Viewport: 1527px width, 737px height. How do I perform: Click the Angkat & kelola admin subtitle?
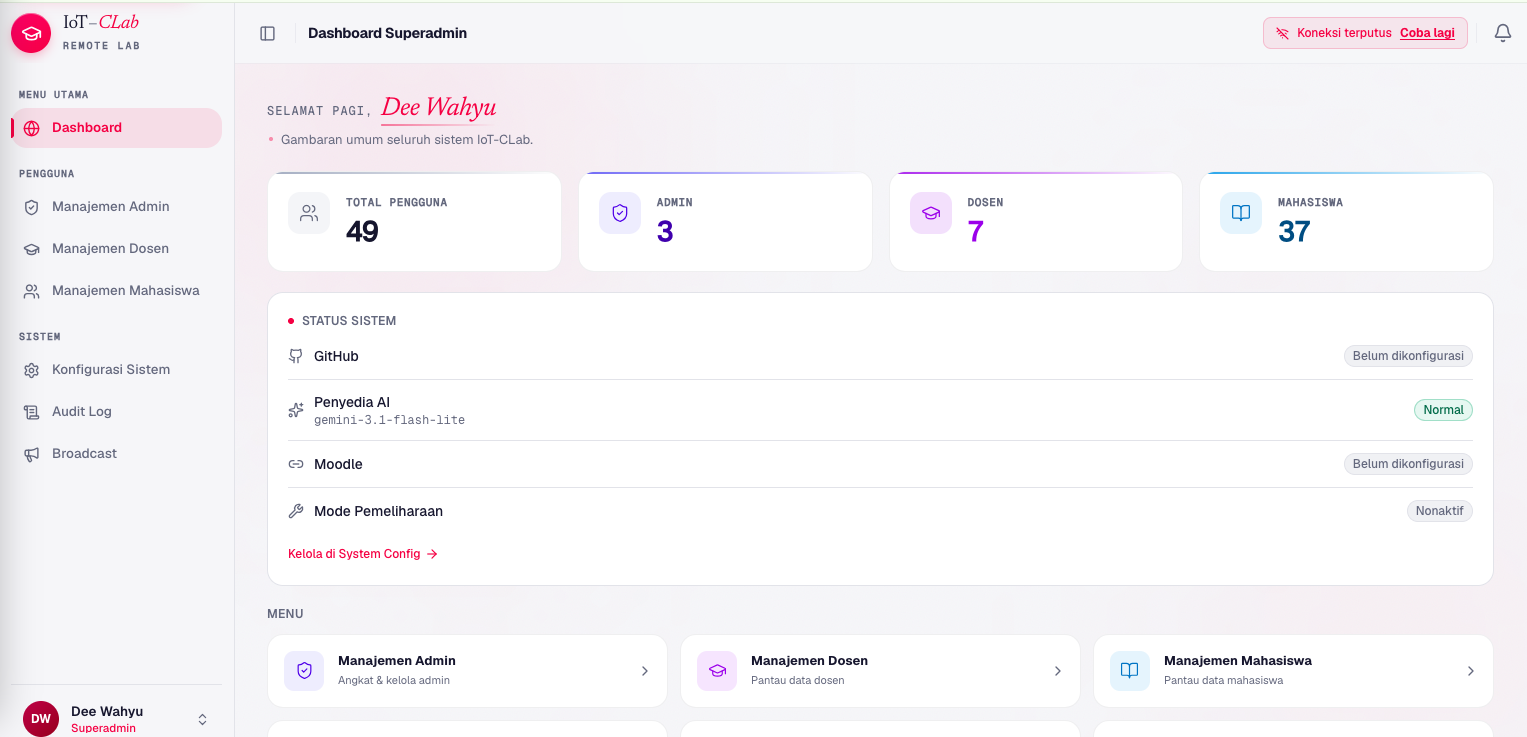394,680
